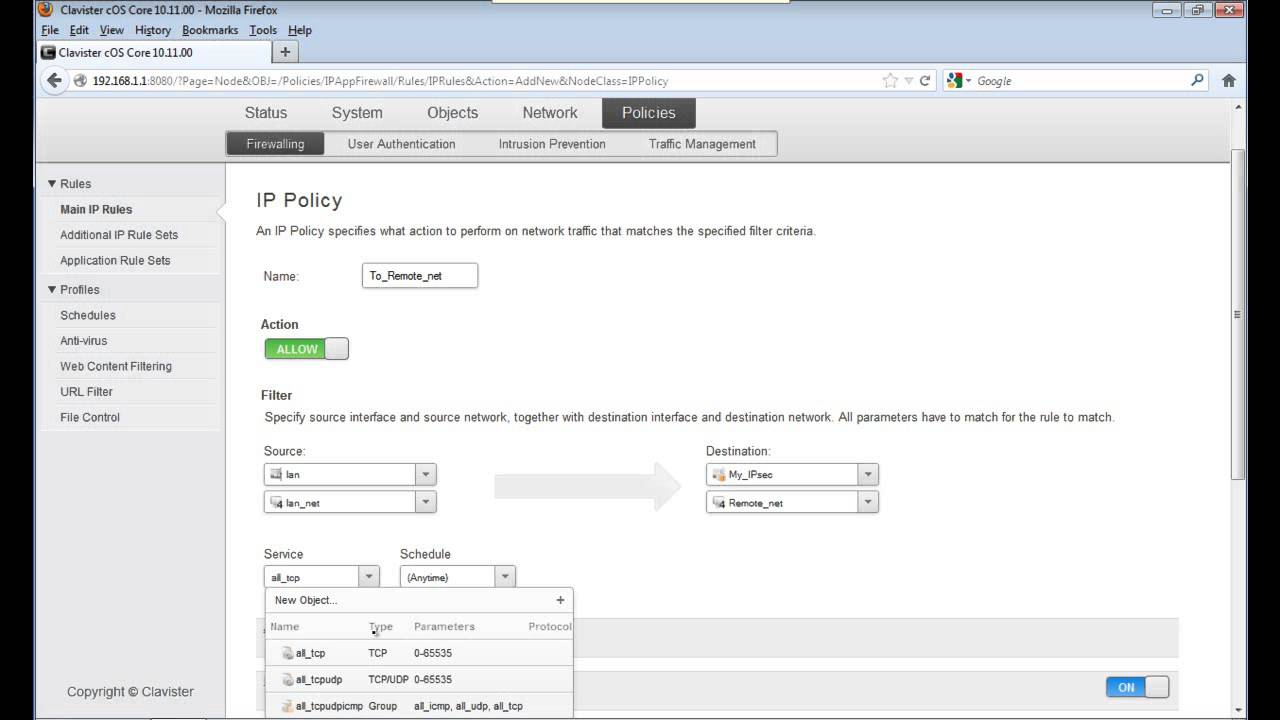Click the all_tcp service row icon
Image resolution: width=1280 pixels, height=720 pixels.
pyautogui.click(x=287, y=653)
